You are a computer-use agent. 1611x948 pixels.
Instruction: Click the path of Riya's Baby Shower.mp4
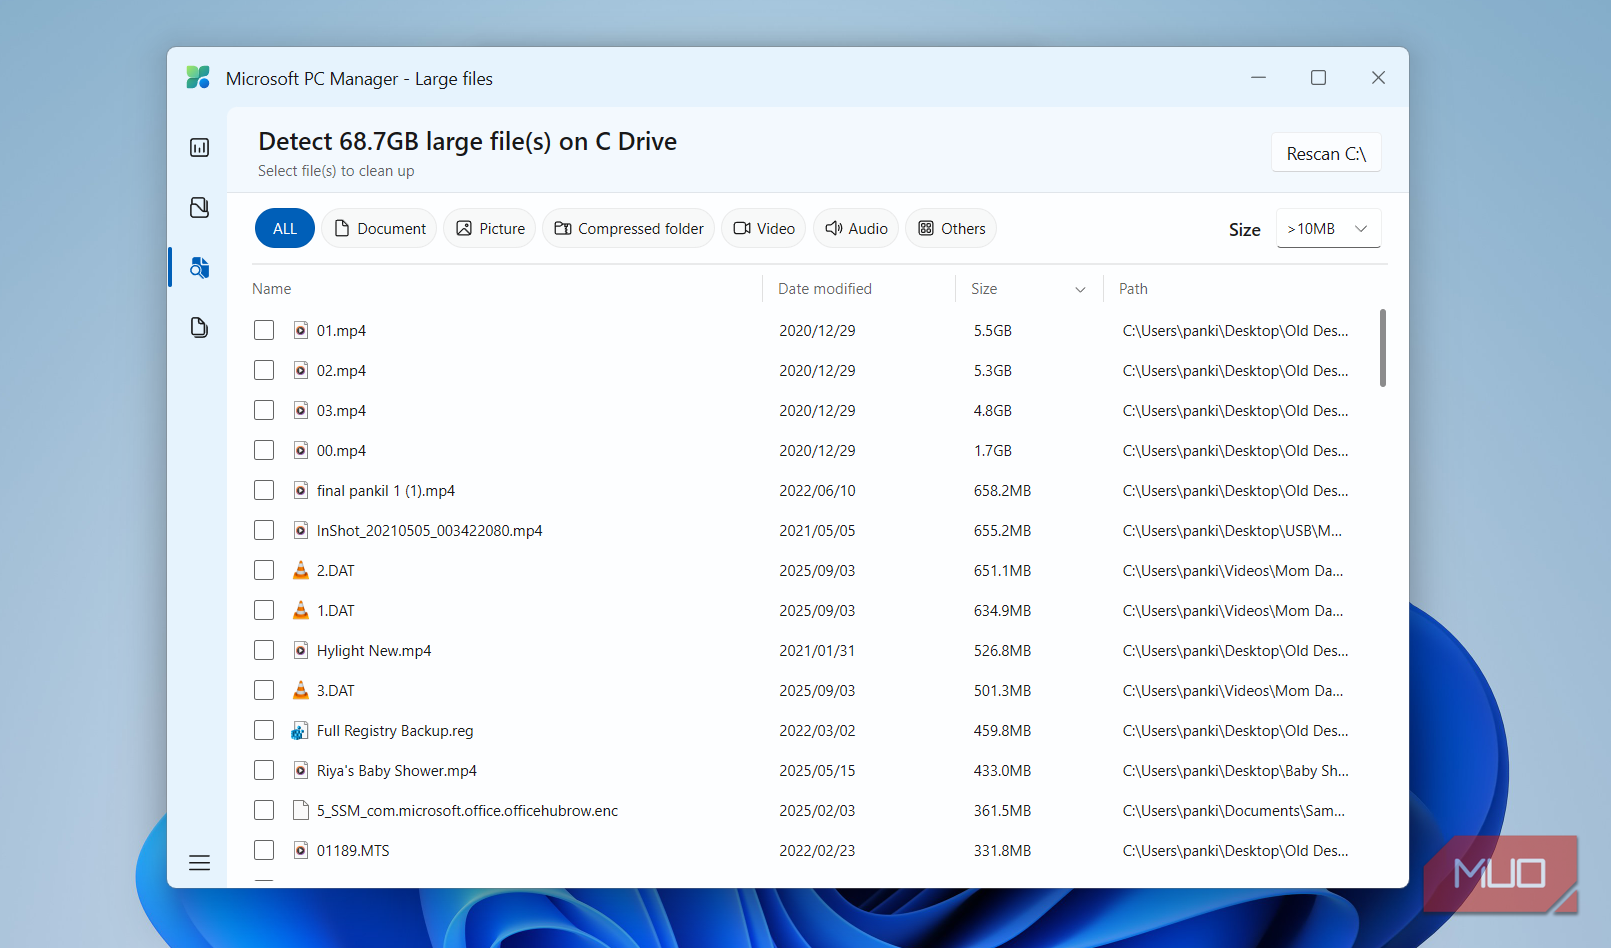coord(1235,771)
